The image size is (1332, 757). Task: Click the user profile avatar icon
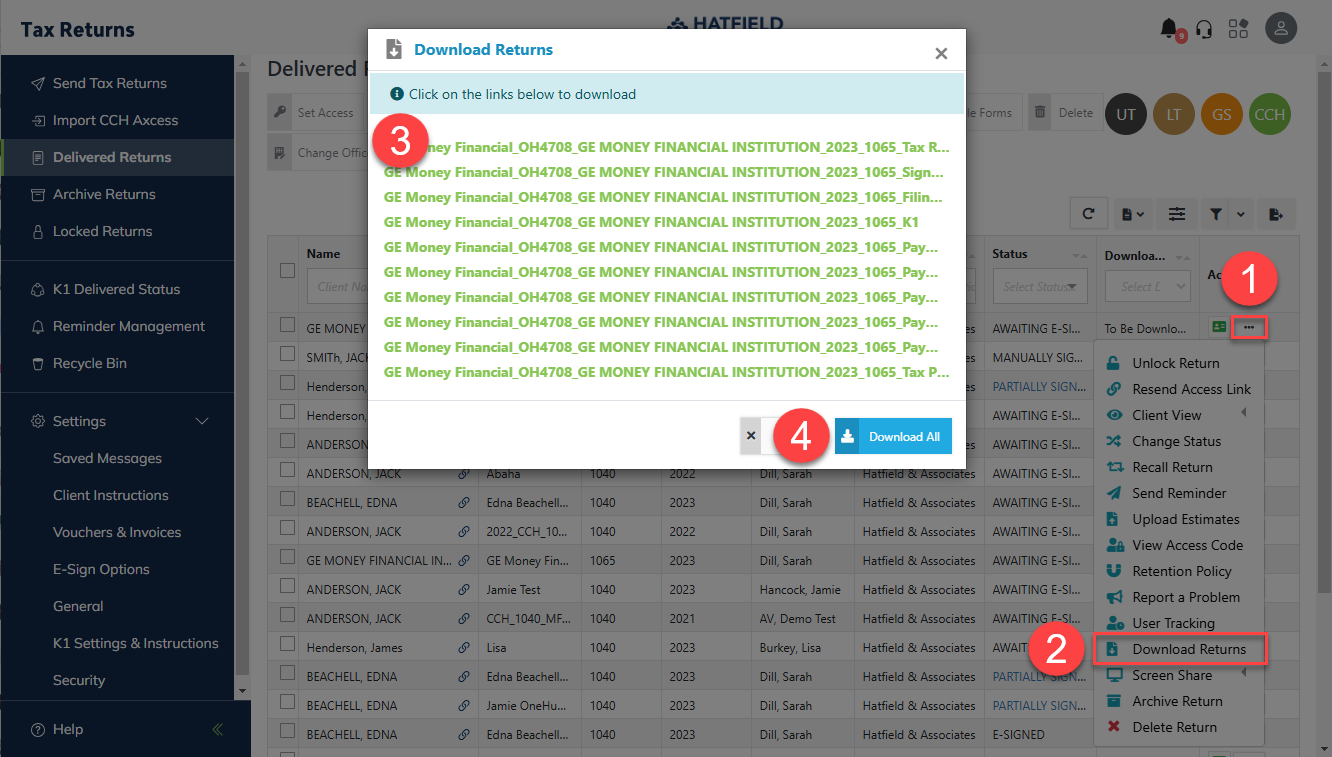click(x=1281, y=28)
